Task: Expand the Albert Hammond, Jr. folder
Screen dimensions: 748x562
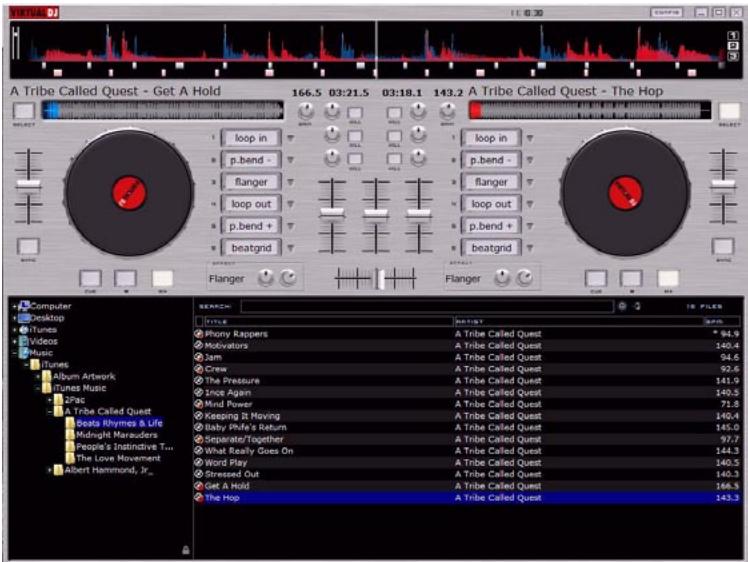Action: coord(50,470)
